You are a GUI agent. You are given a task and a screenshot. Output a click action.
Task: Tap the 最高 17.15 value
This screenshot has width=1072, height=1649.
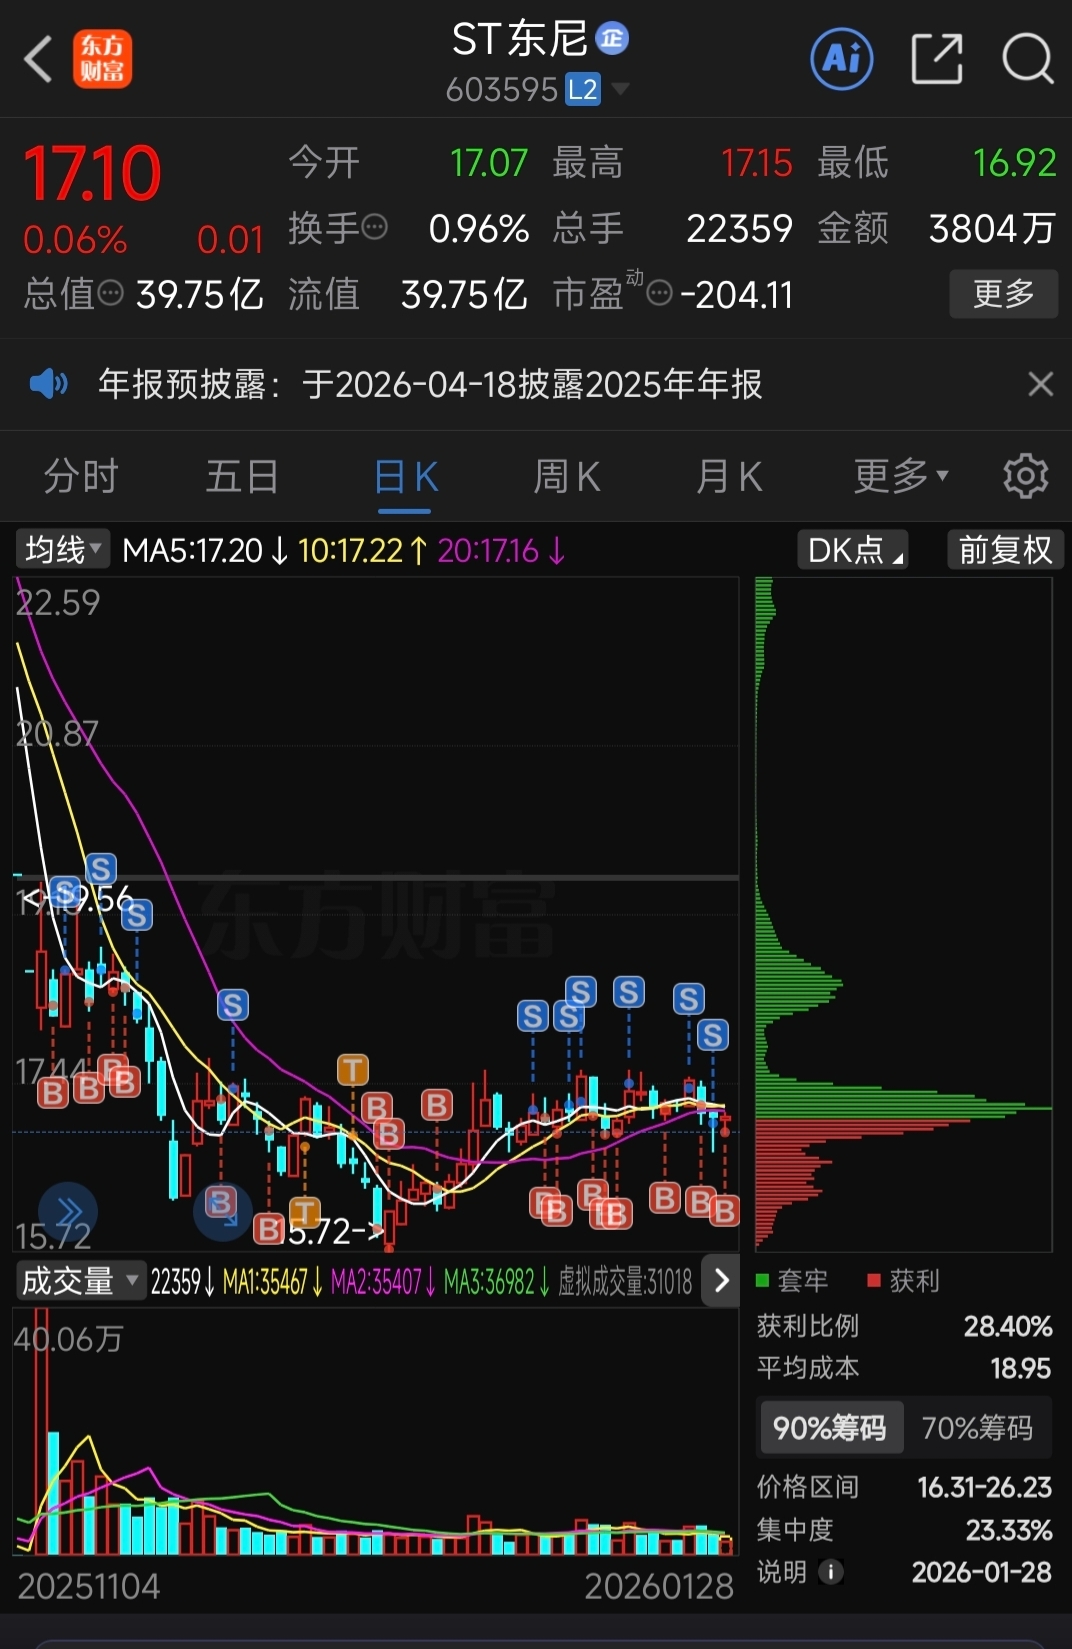tap(756, 163)
